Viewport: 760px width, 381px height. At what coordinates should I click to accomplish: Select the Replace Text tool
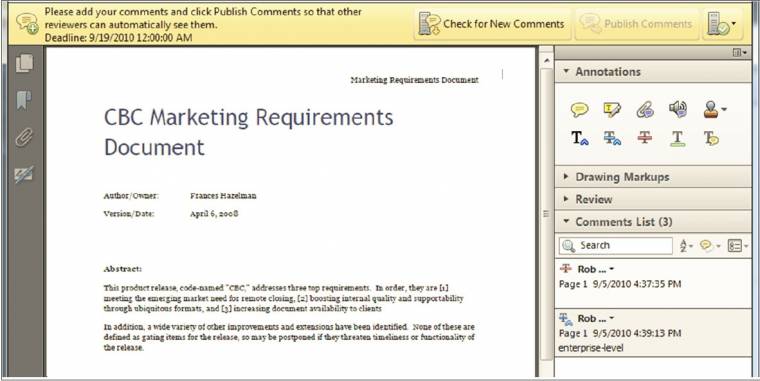(x=612, y=139)
